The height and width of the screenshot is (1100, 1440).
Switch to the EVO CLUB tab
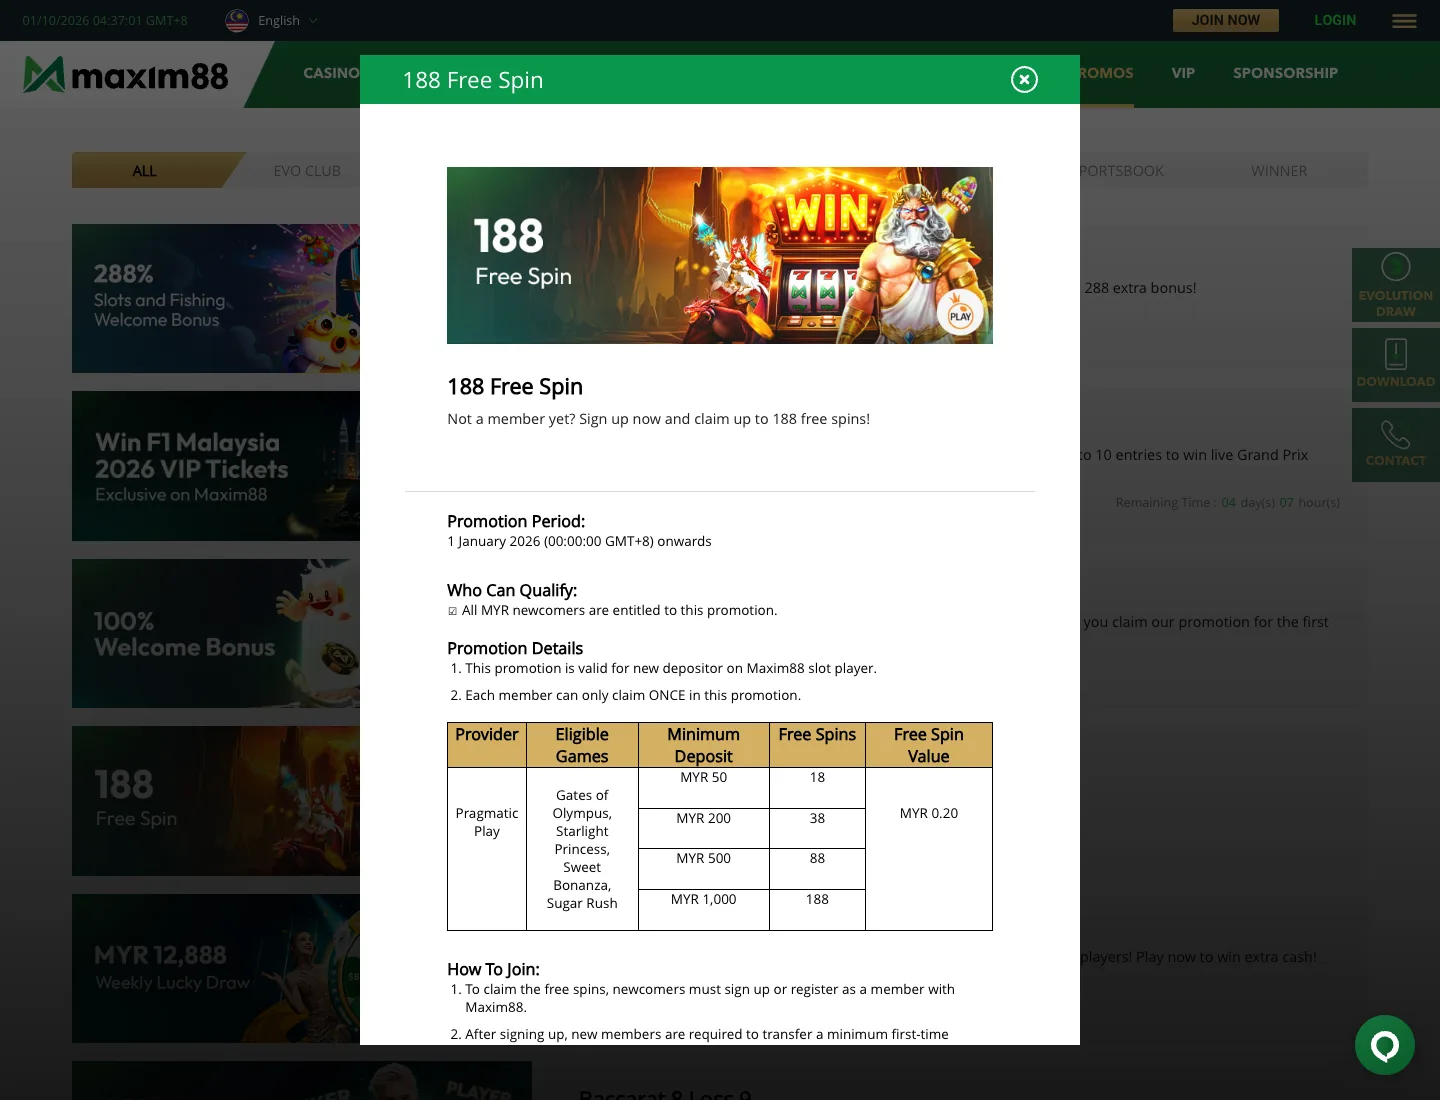pyautogui.click(x=307, y=171)
